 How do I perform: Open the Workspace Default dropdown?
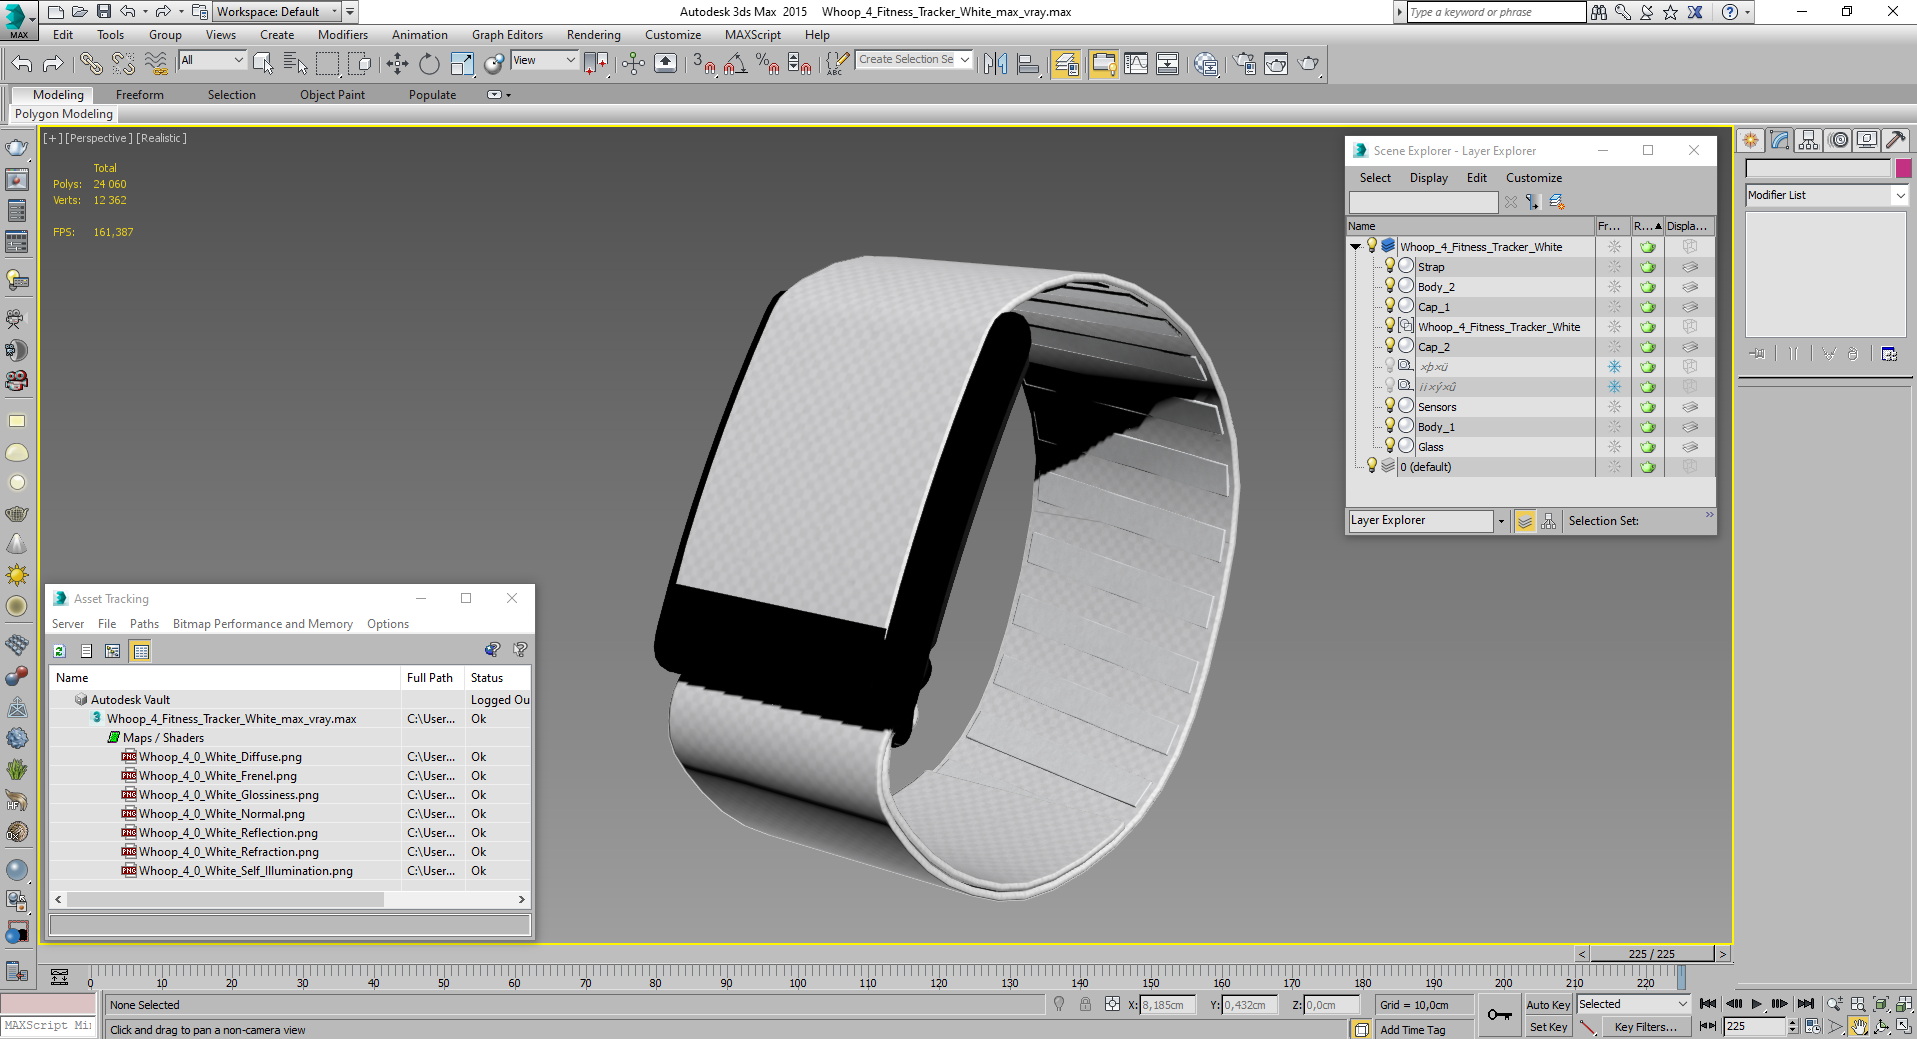pos(277,12)
